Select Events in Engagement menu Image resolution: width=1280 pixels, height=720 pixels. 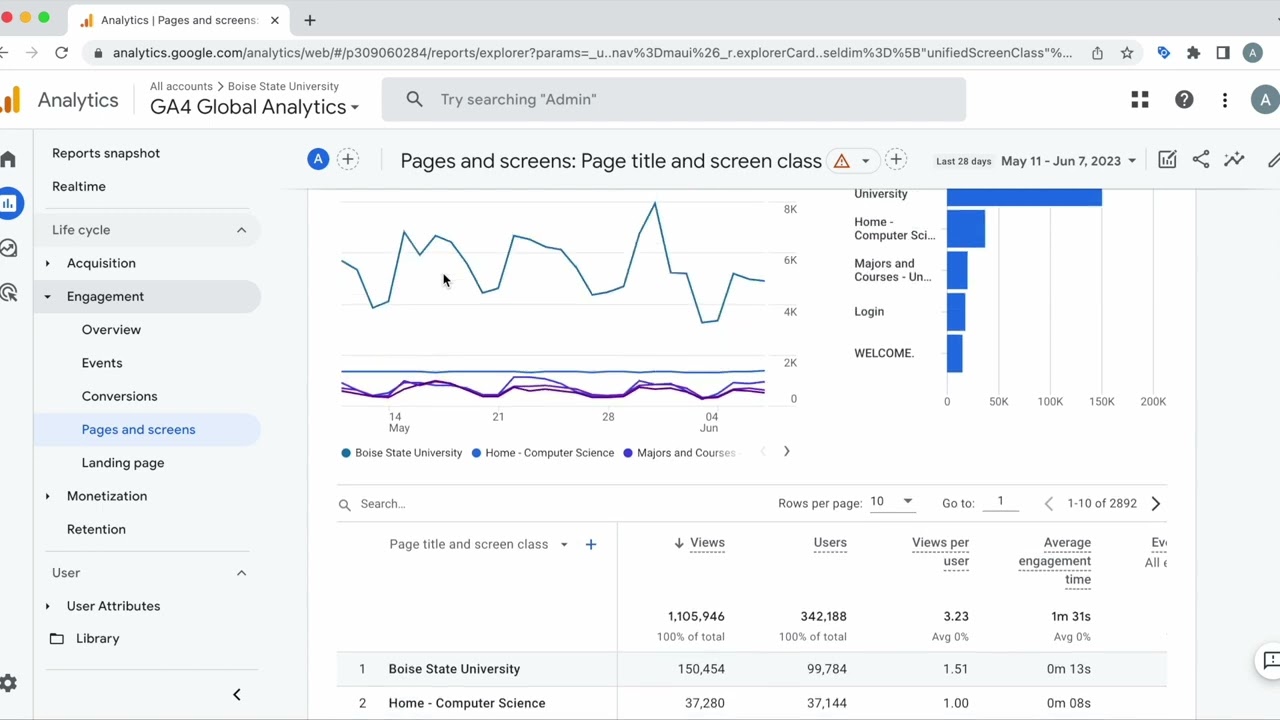click(102, 363)
